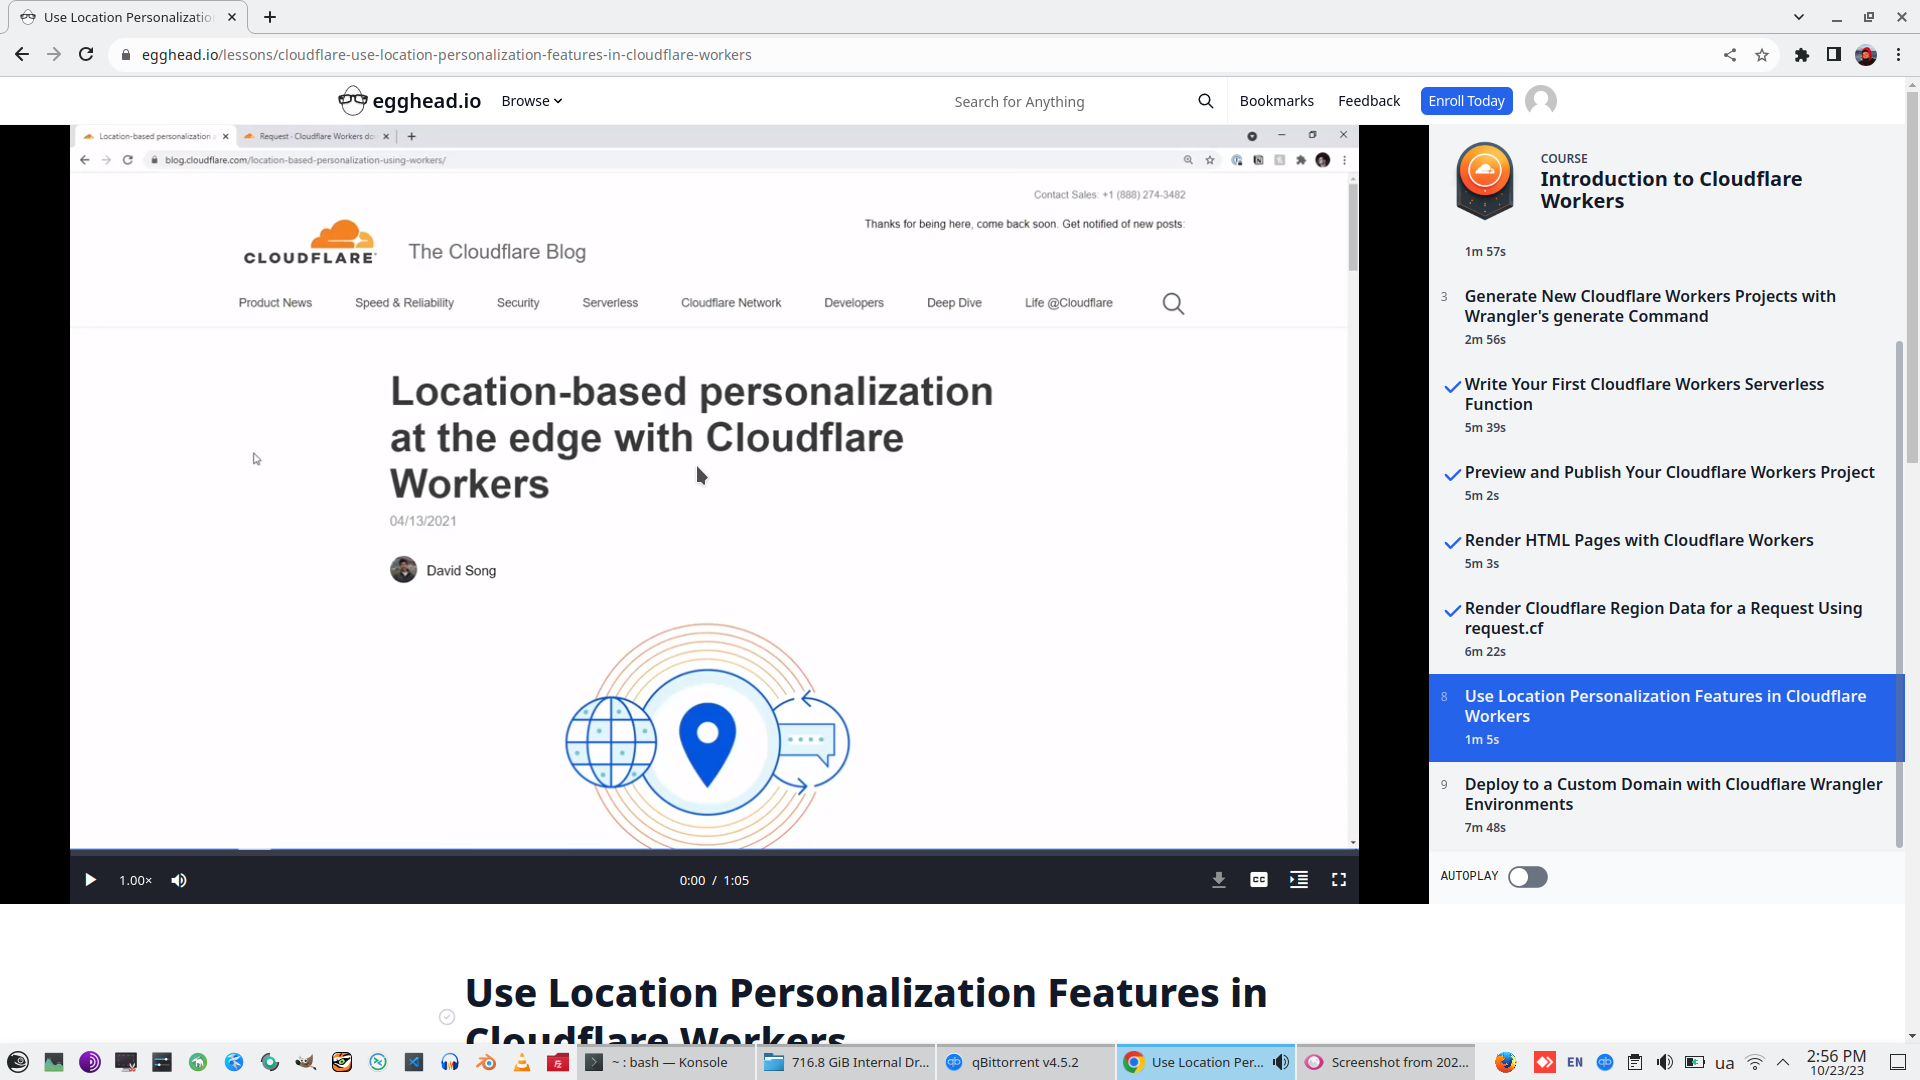Open the Chrome tab search chevron
This screenshot has height=1080, width=1920.
point(1798,17)
